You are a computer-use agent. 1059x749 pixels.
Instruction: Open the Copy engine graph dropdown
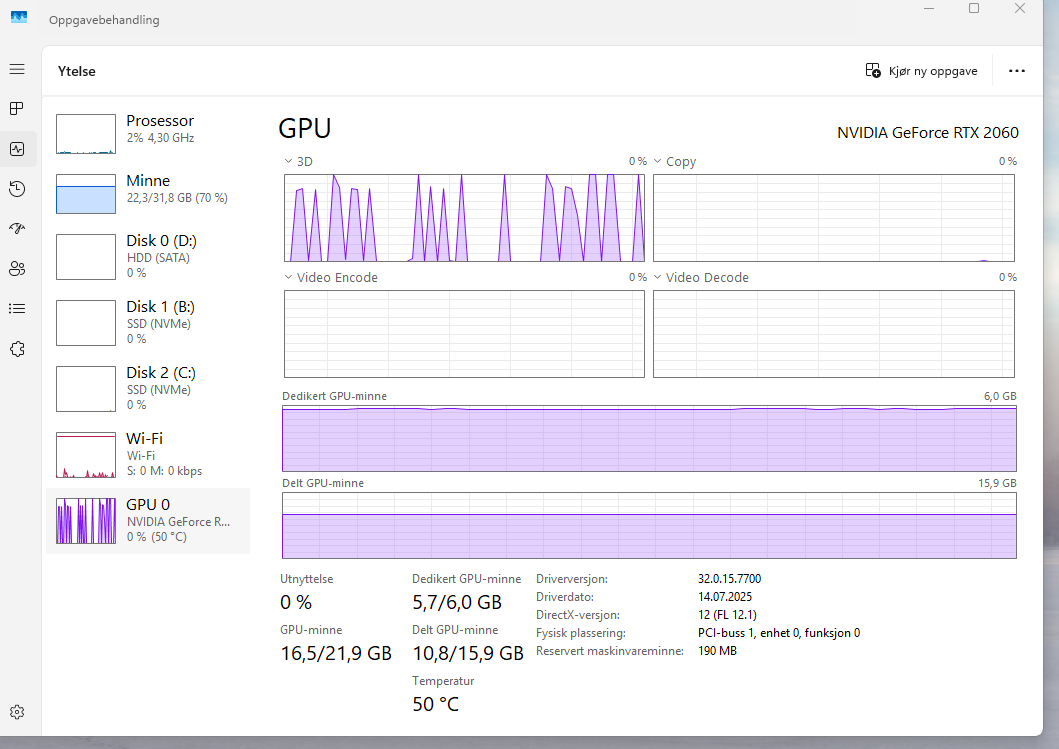click(659, 162)
